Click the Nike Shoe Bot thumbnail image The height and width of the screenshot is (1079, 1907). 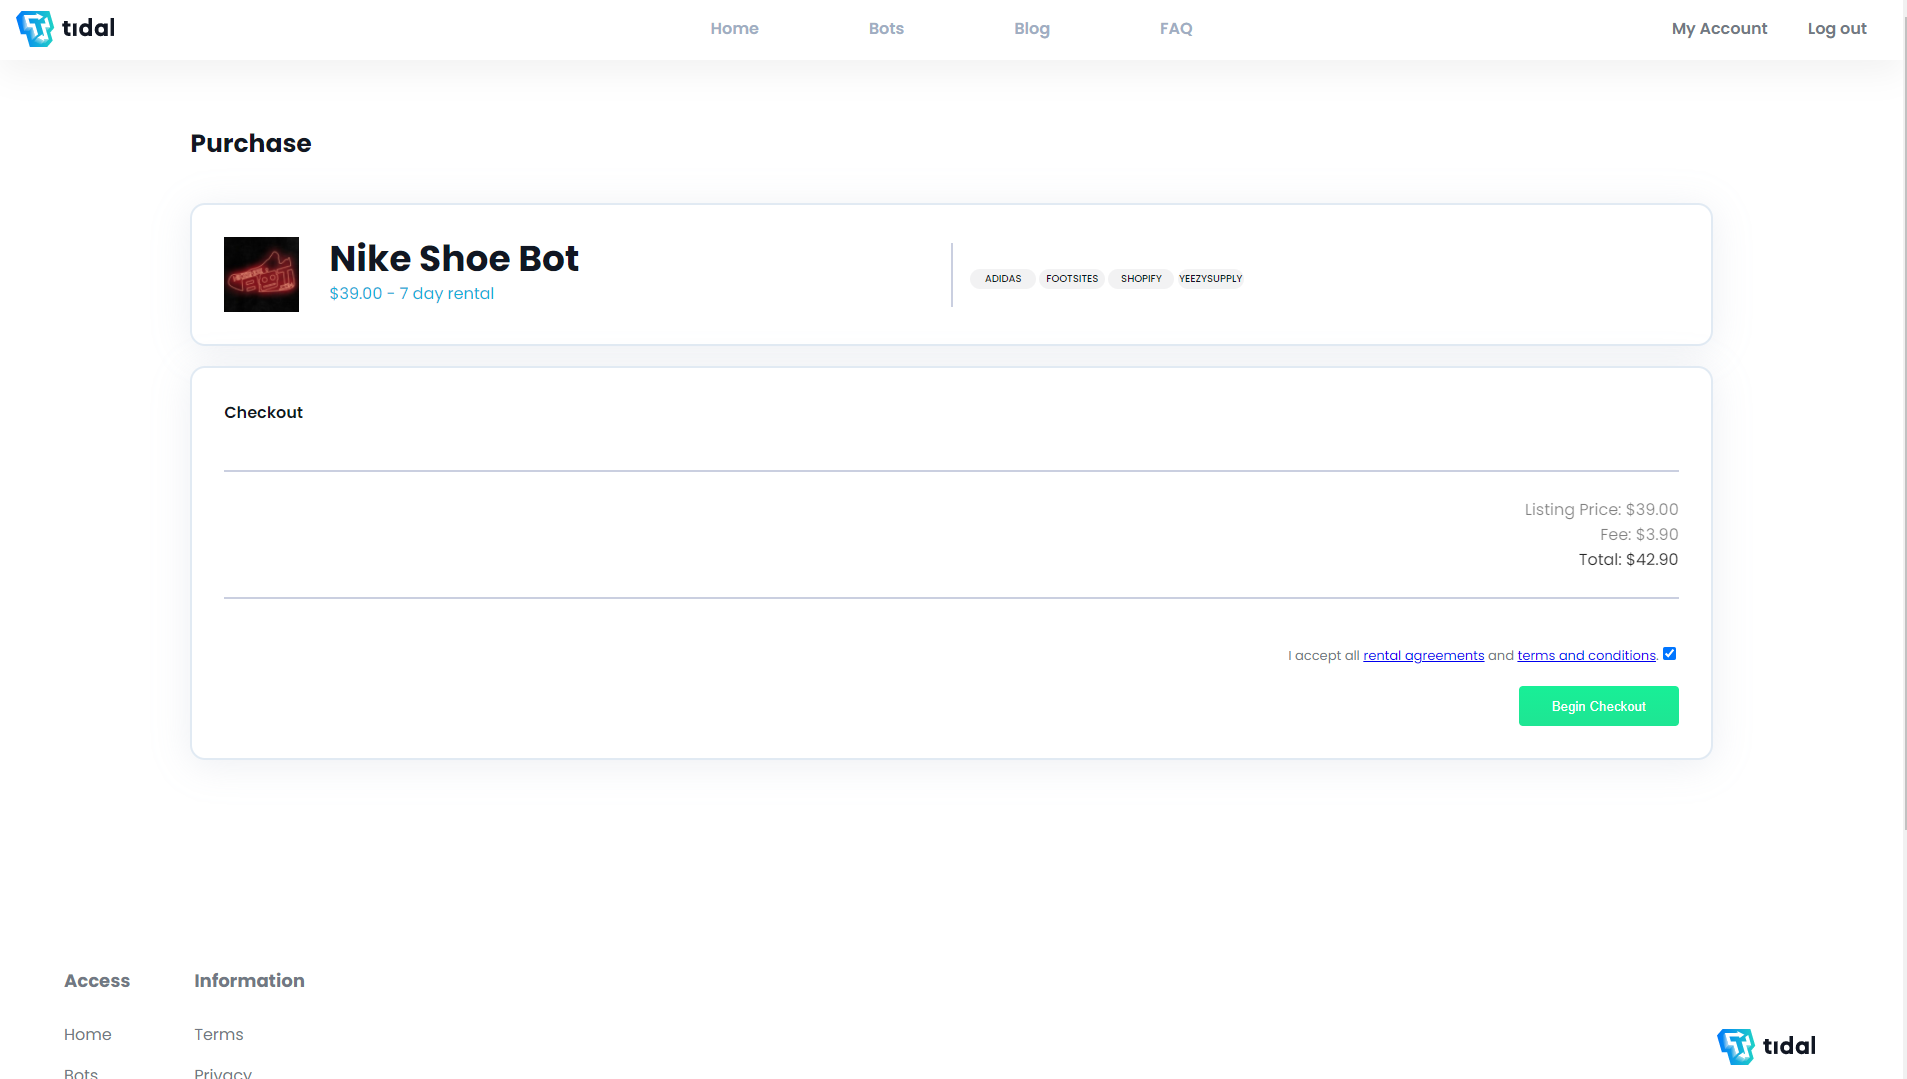(261, 274)
